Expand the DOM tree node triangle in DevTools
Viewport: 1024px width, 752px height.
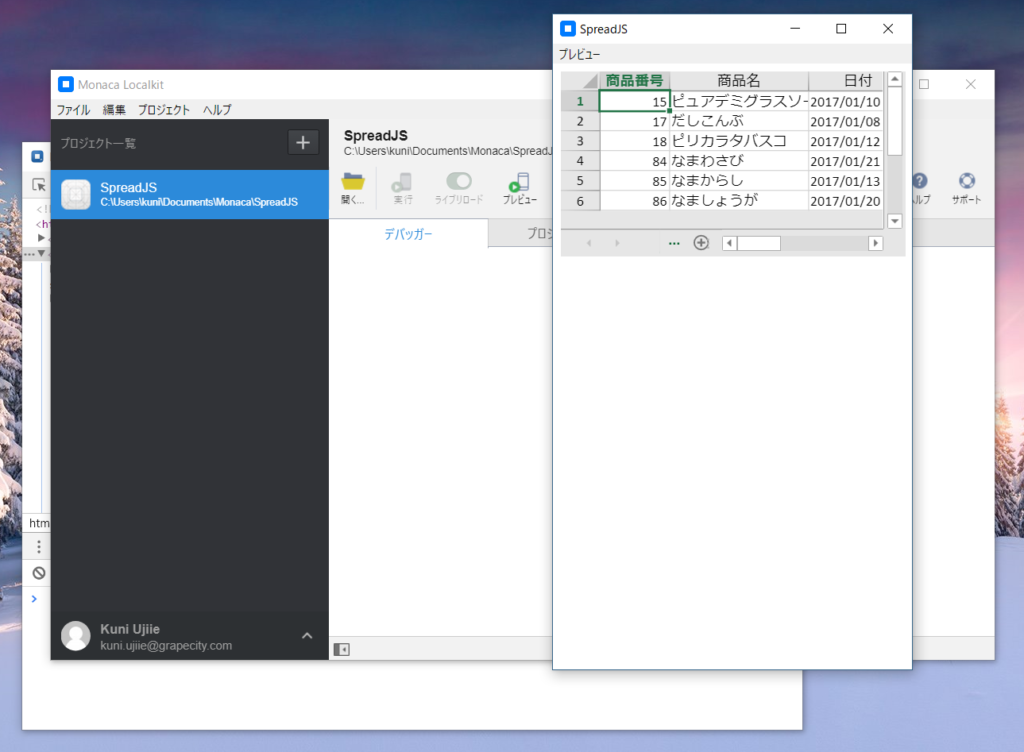tap(41, 238)
